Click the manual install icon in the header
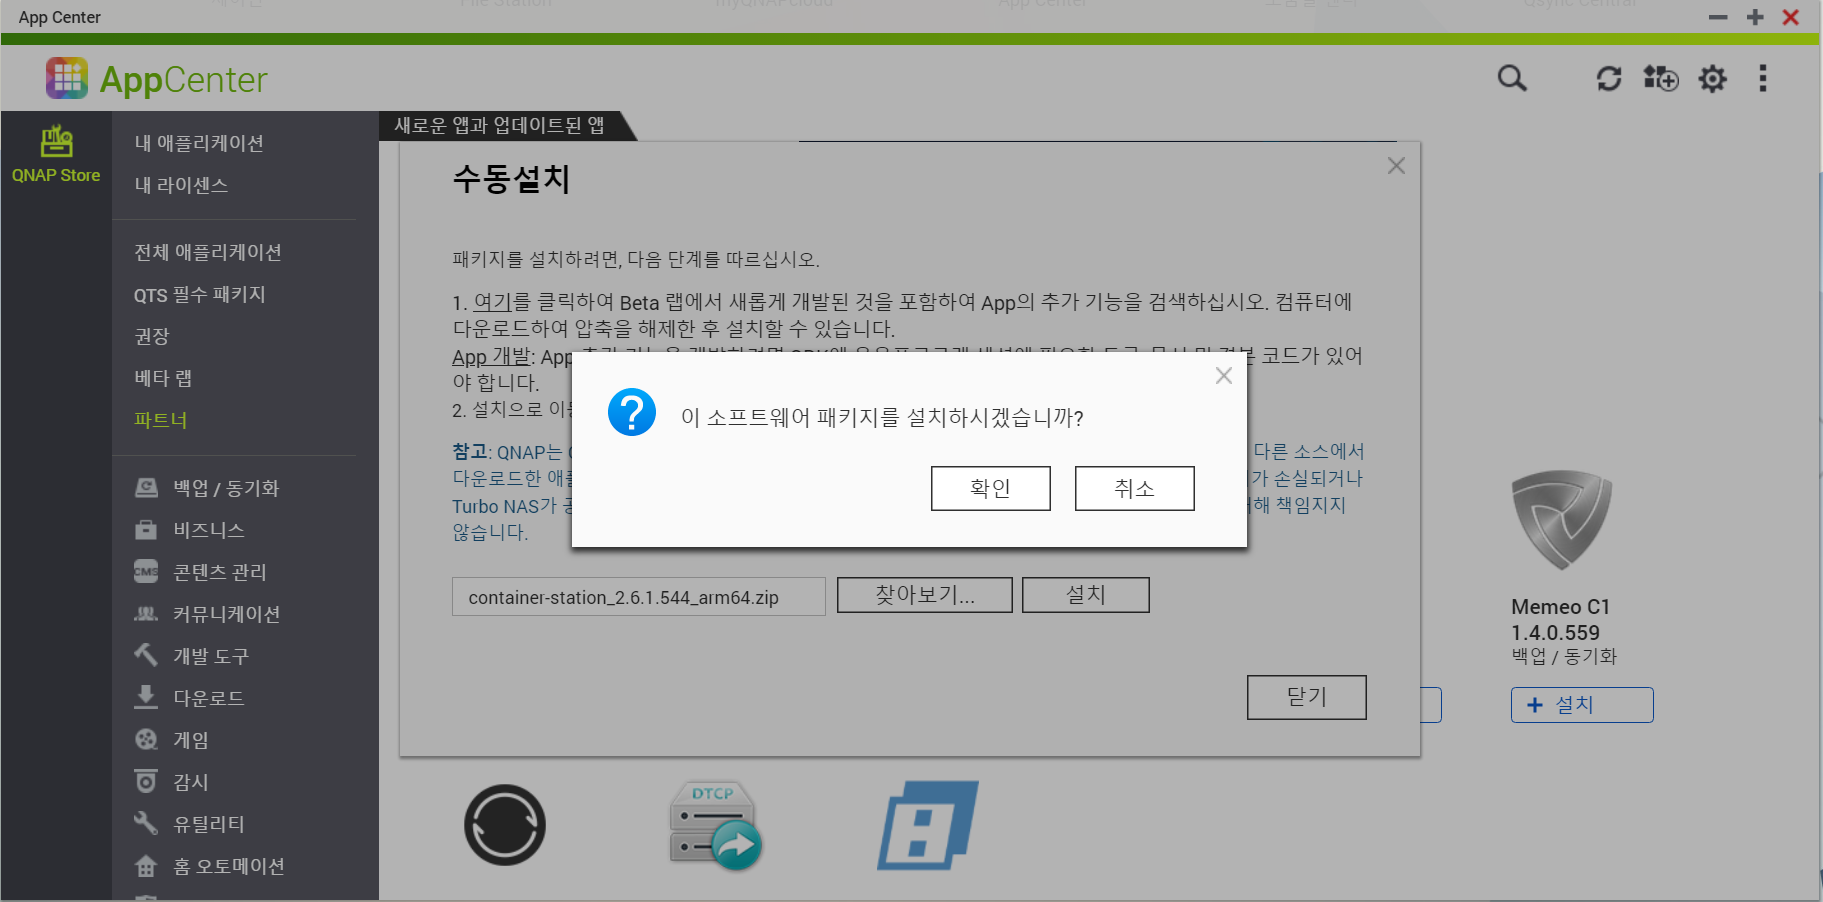 point(1661,78)
